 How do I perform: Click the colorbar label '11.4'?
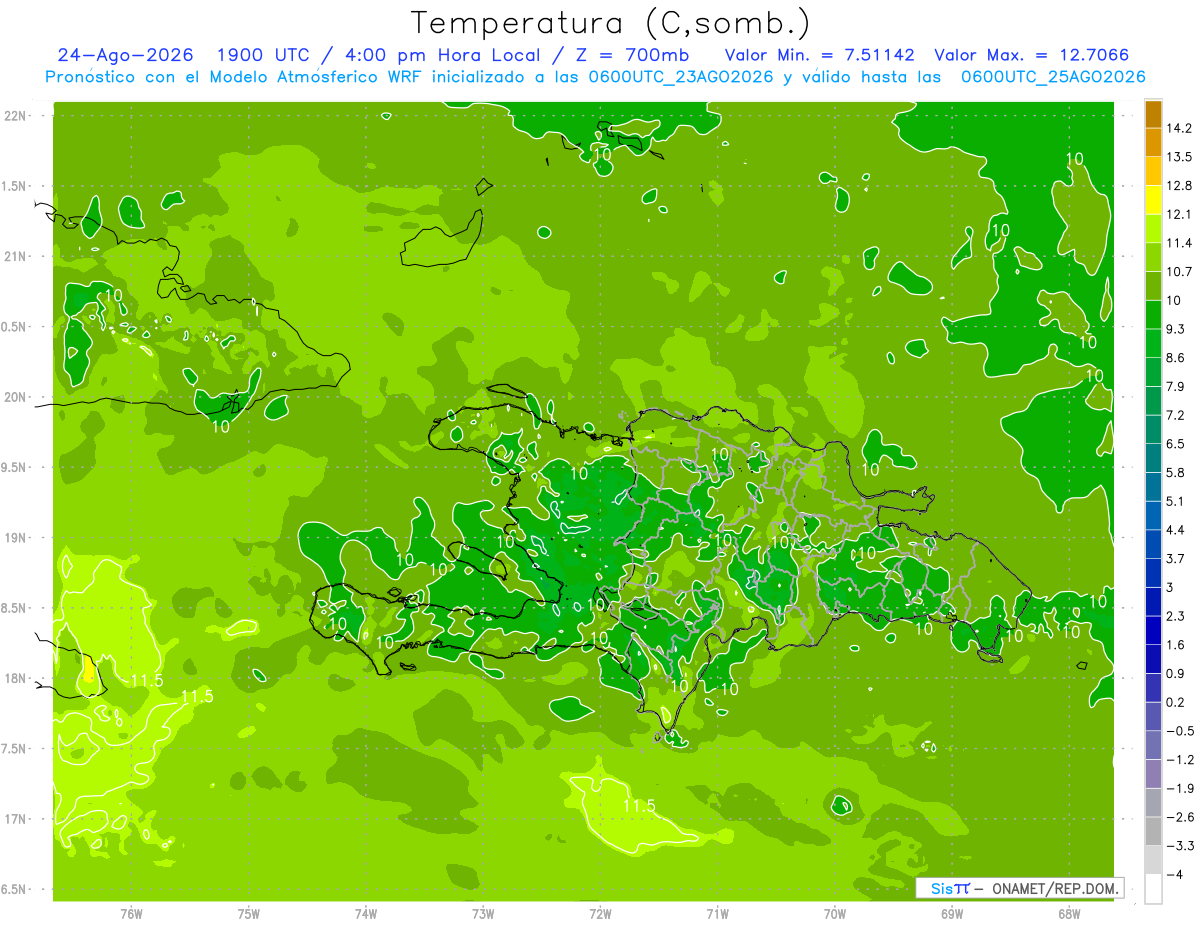tap(1179, 243)
